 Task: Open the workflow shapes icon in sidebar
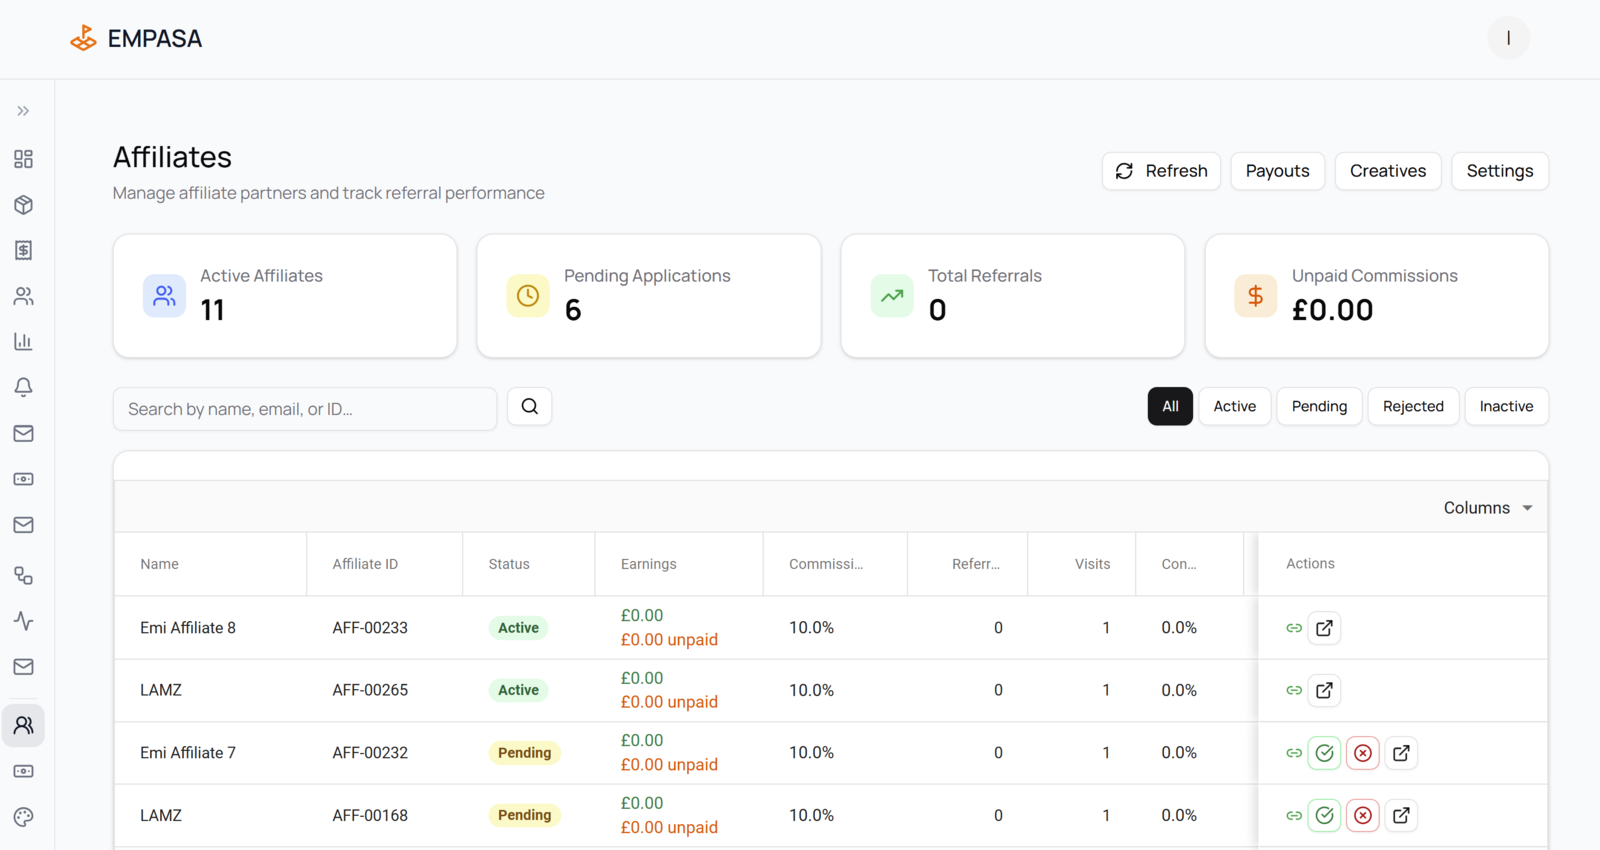click(23, 575)
